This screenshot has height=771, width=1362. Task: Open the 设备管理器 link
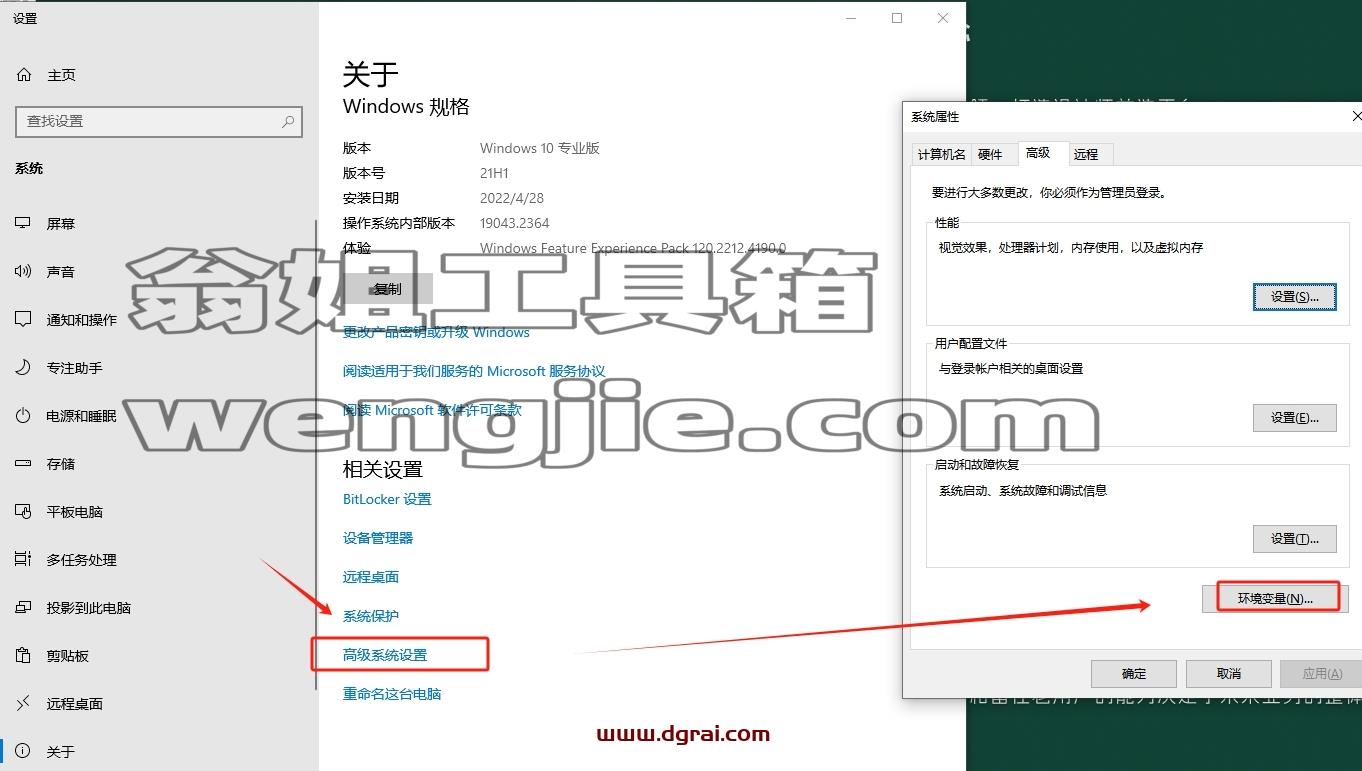pyautogui.click(x=378, y=538)
